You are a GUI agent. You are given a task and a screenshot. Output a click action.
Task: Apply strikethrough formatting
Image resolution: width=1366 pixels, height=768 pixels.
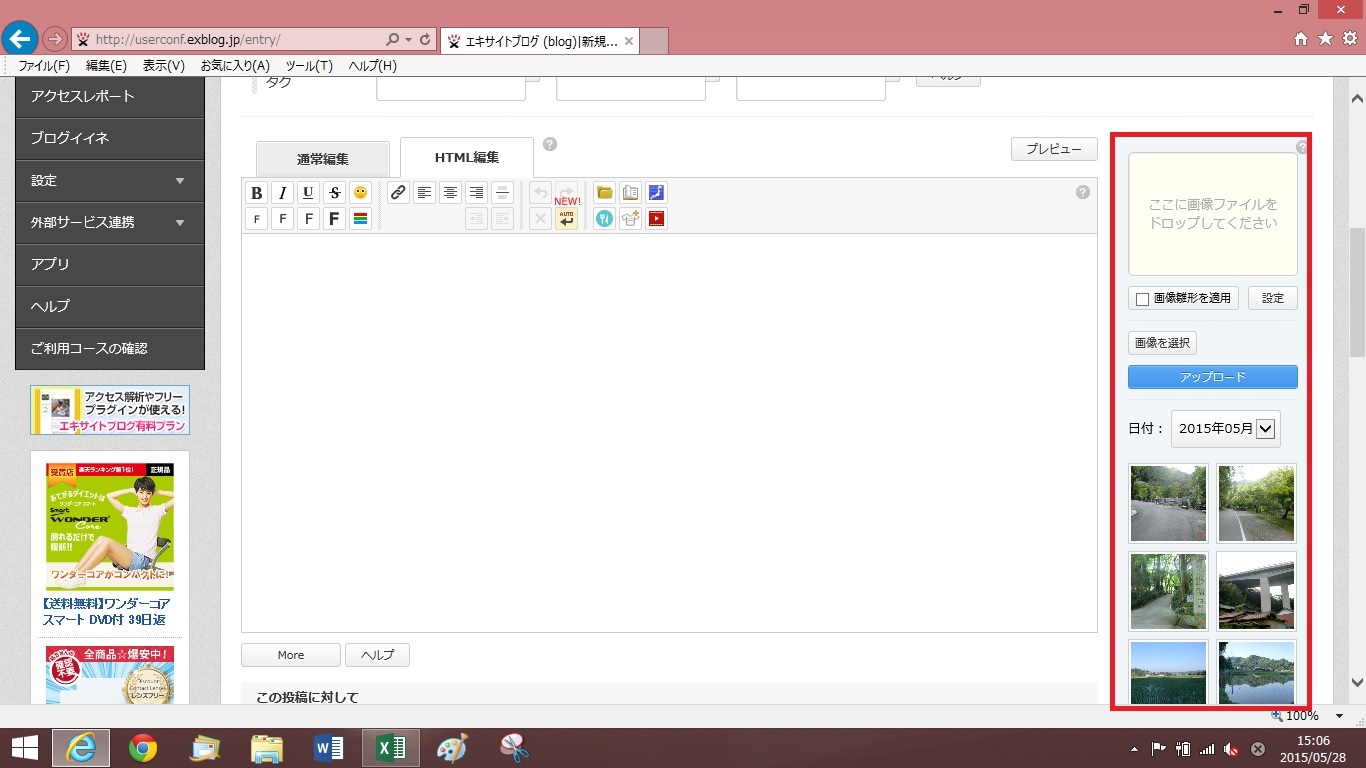tap(335, 193)
